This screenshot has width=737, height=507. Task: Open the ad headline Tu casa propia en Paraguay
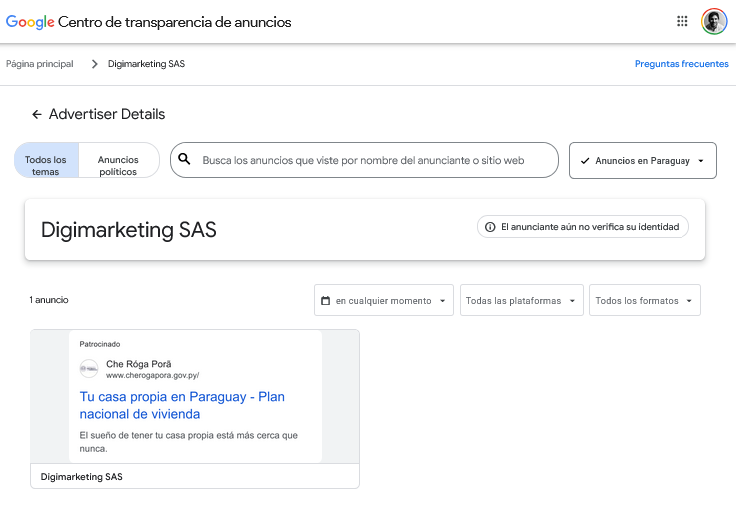(182, 405)
